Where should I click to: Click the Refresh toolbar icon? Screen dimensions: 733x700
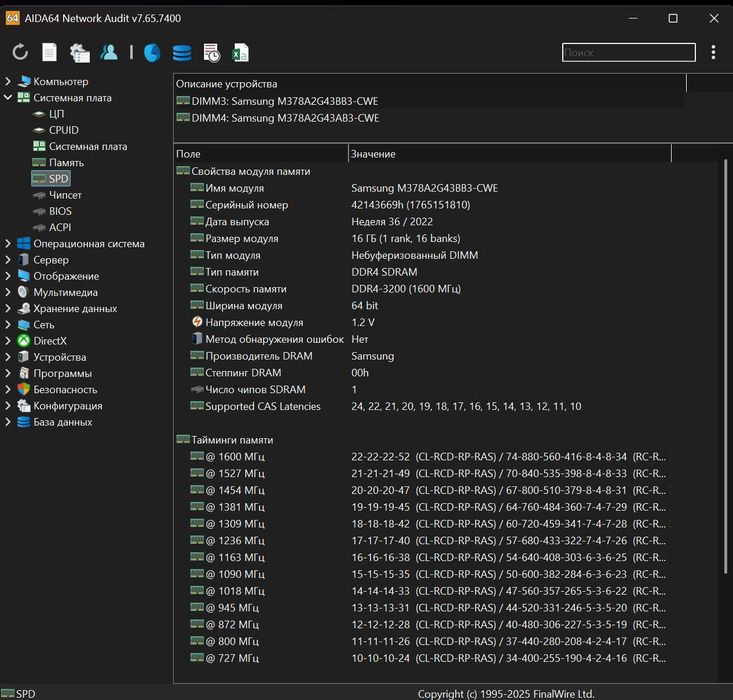point(20,53)
